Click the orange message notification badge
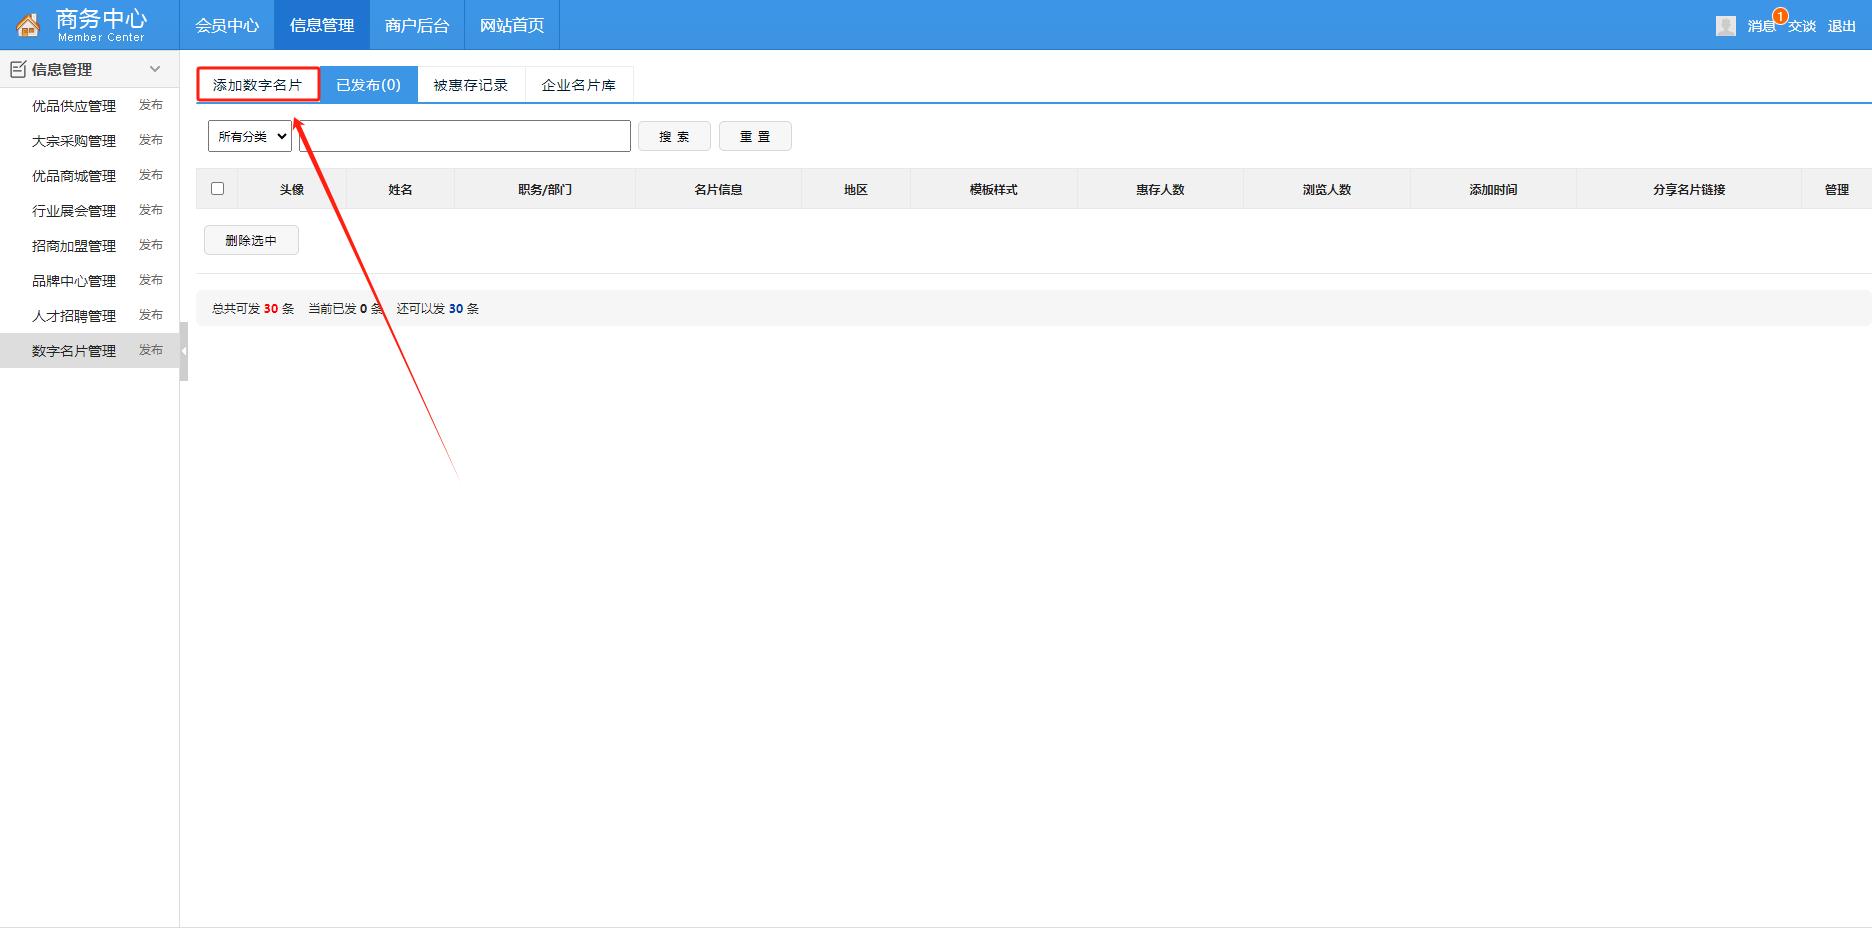Image resolution: width=1872 pixels, height=928 pixels. [x=1780, y=16]
